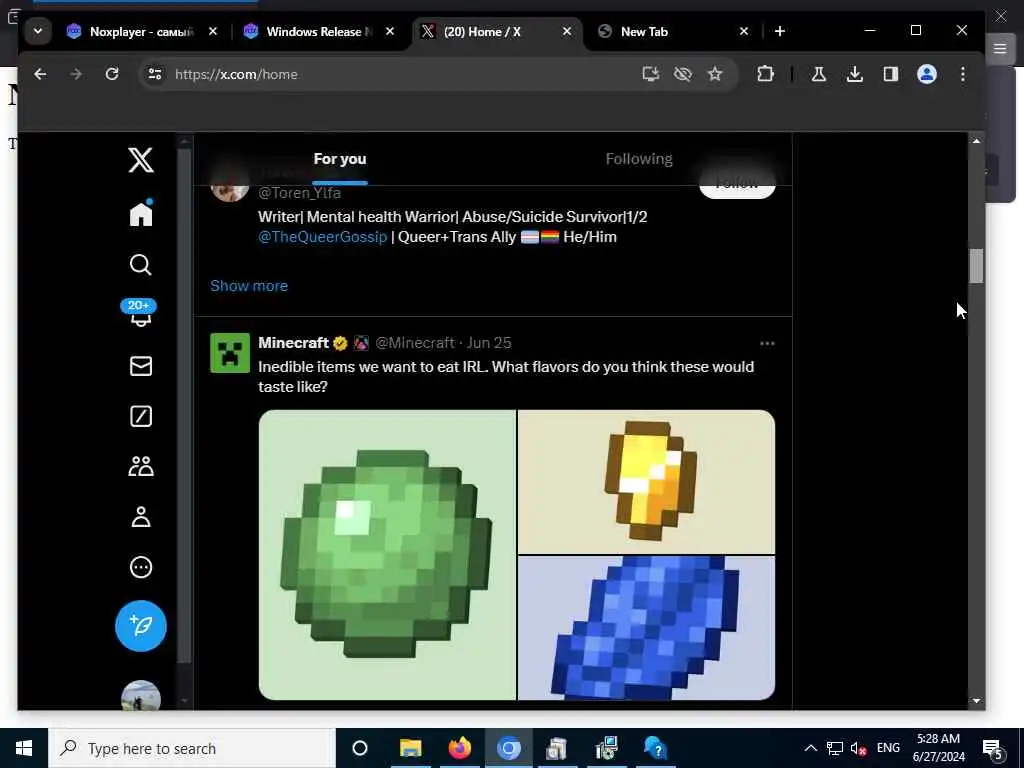Viewport: 1024px width, 768px height.
Task: View the blue lapis image
Action: pyautogui.click(x=647, y=628)
